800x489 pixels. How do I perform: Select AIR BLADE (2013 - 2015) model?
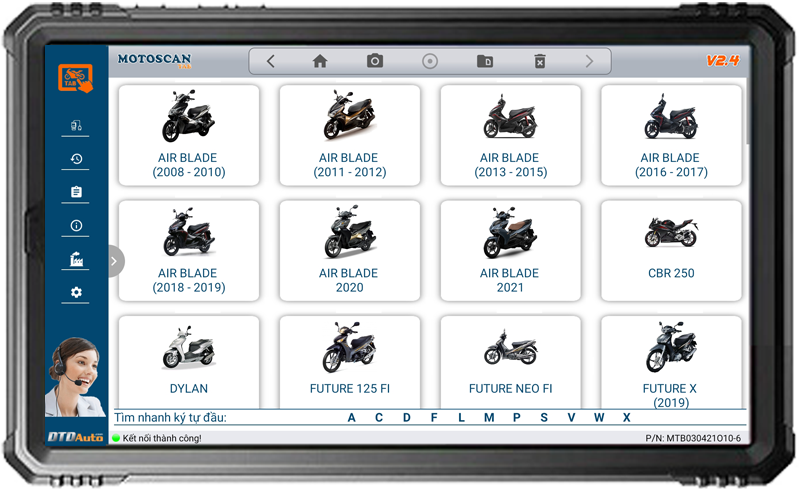pos(510,136)
